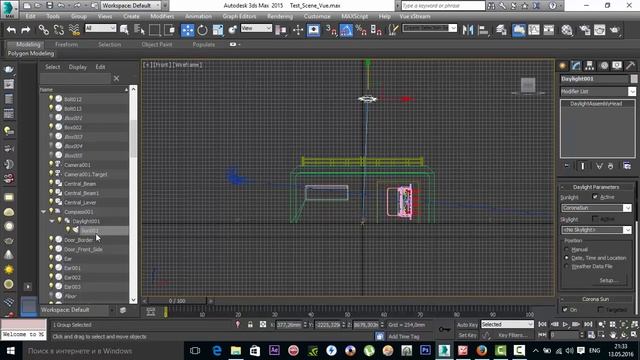Click the 0 / 100 time slider
The height and width of the screenshot is (360, 640).
(x=177, y=301)
